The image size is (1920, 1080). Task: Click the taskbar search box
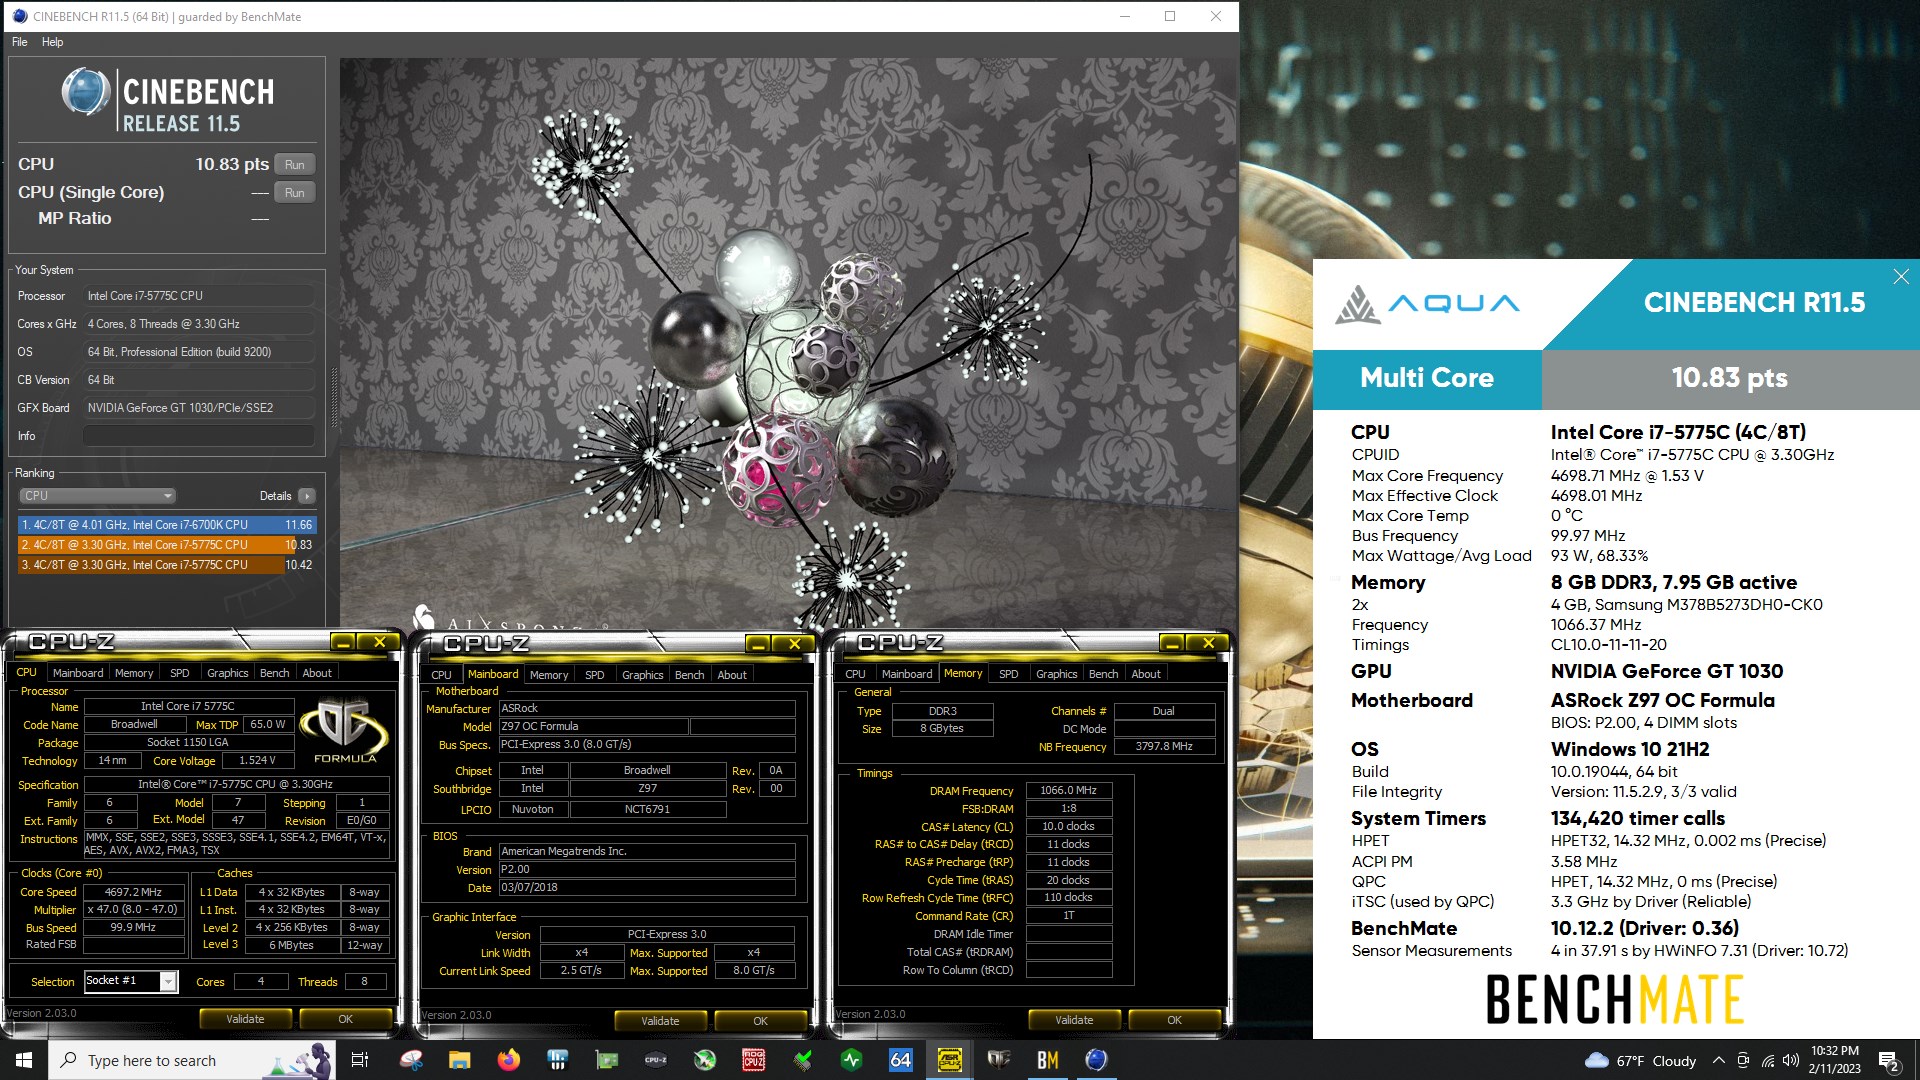192,1060
